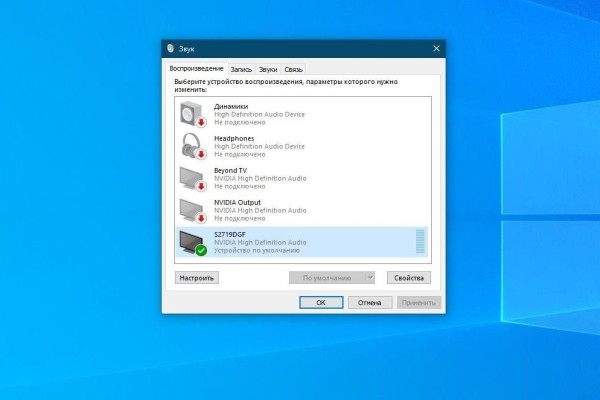600x400 pixels.
Task: Click the Настроить button
Action: pyautogui.click(x=196, y=277)
